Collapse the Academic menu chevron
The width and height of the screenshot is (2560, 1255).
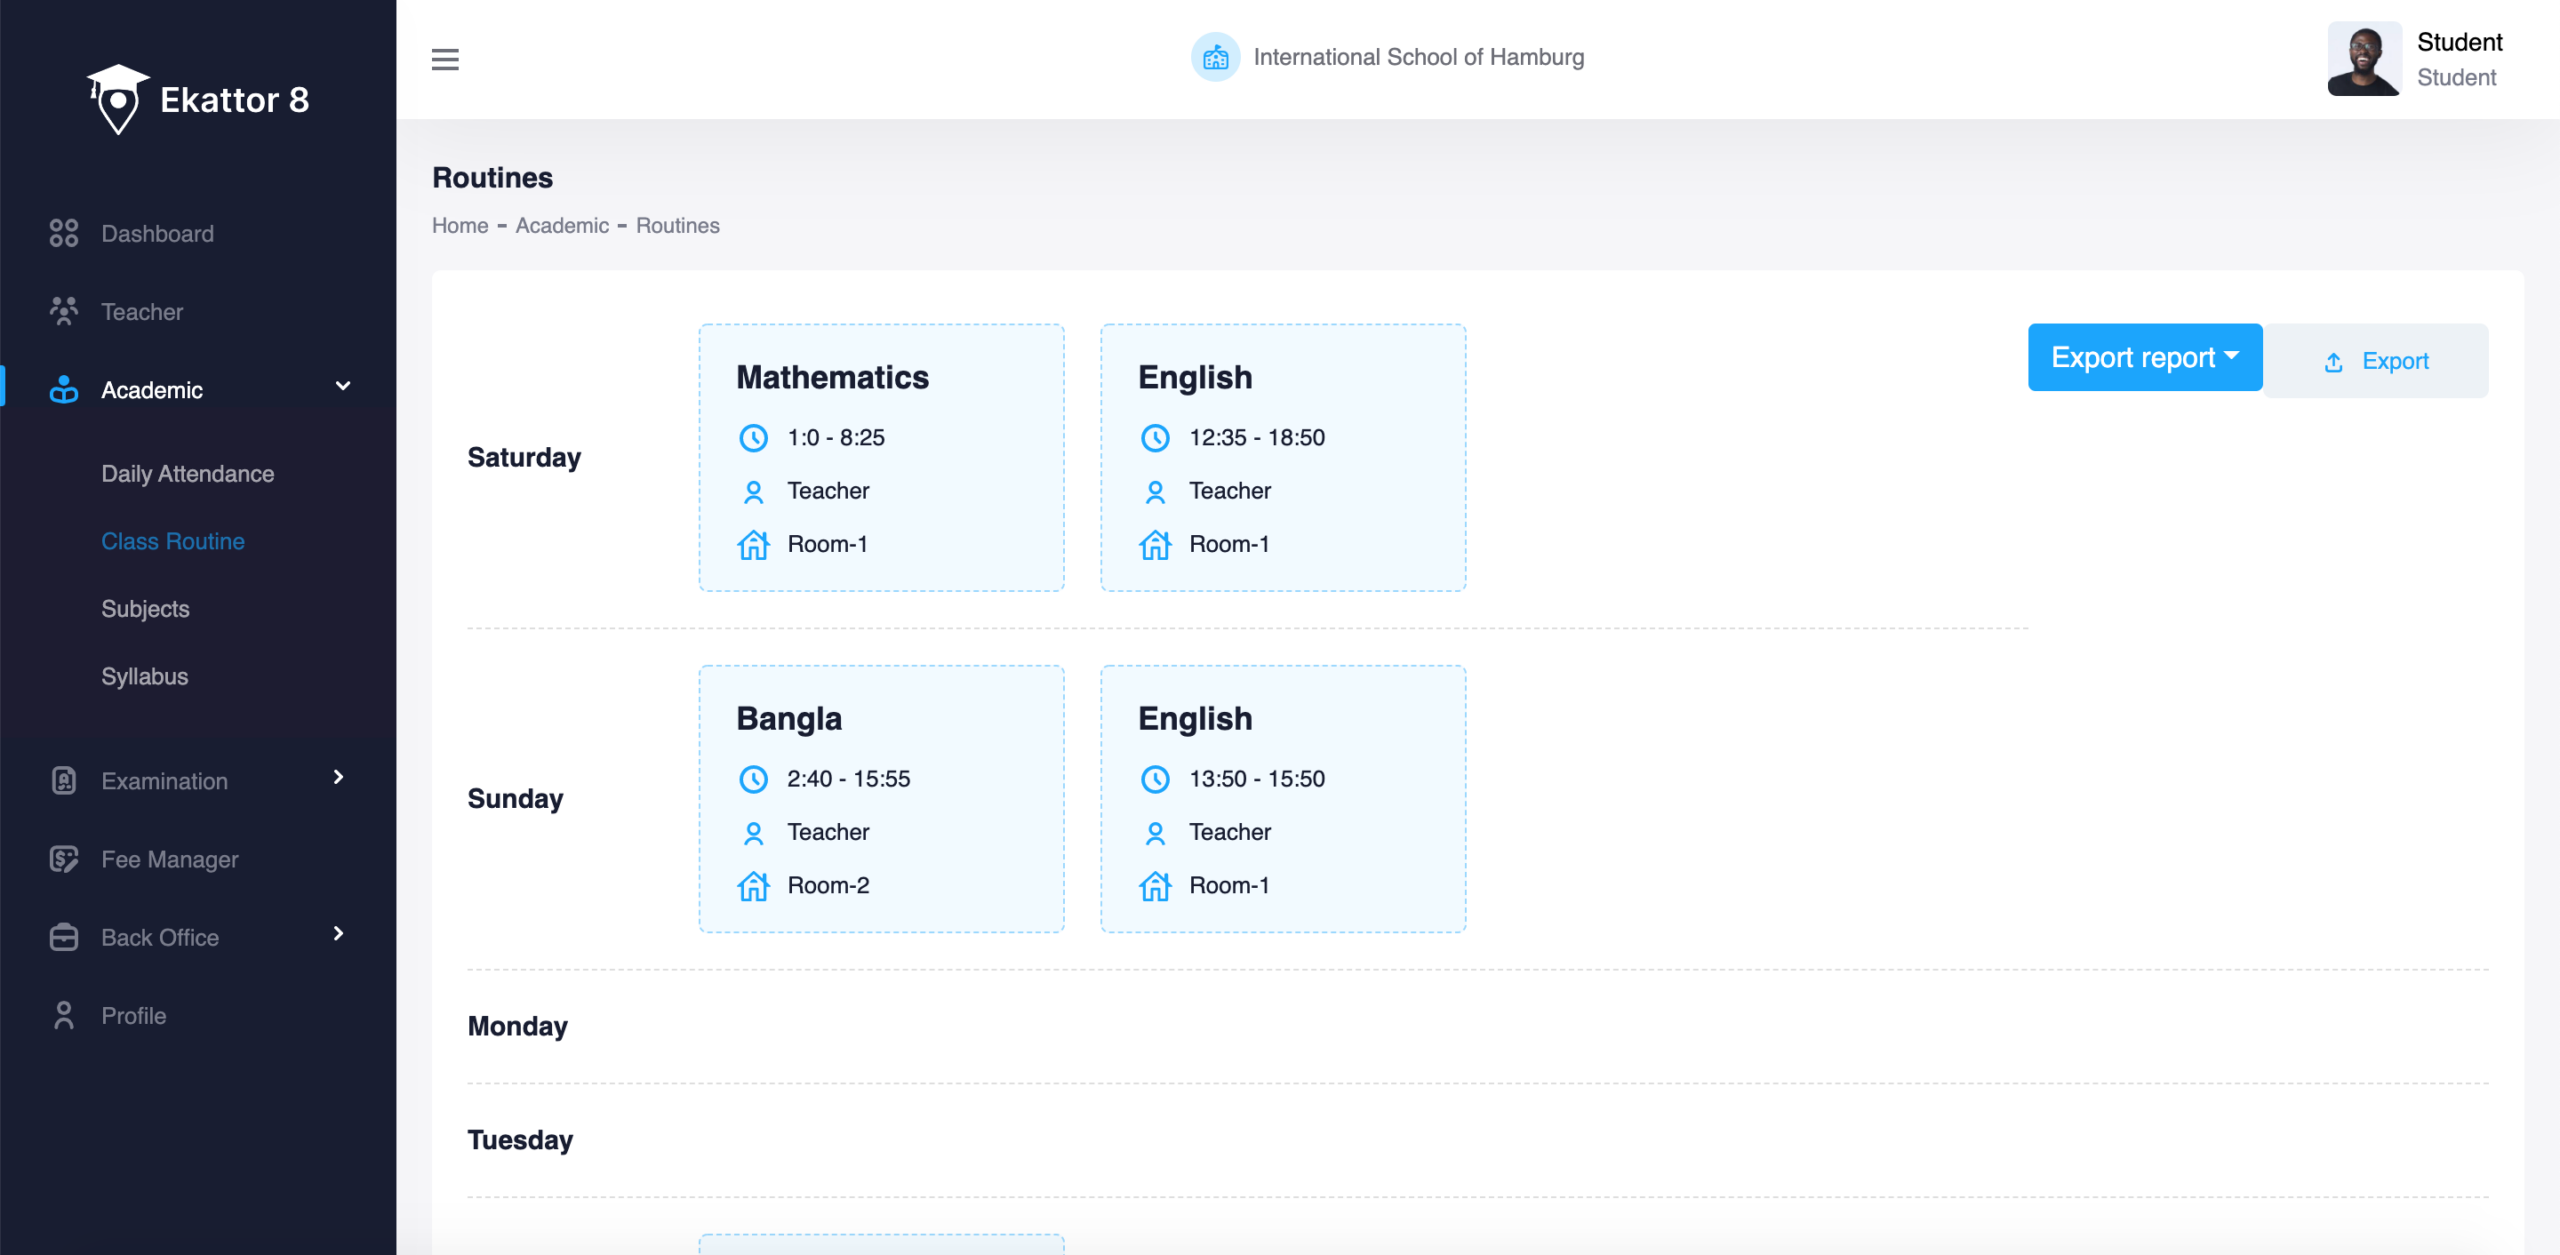pos(343,386)
